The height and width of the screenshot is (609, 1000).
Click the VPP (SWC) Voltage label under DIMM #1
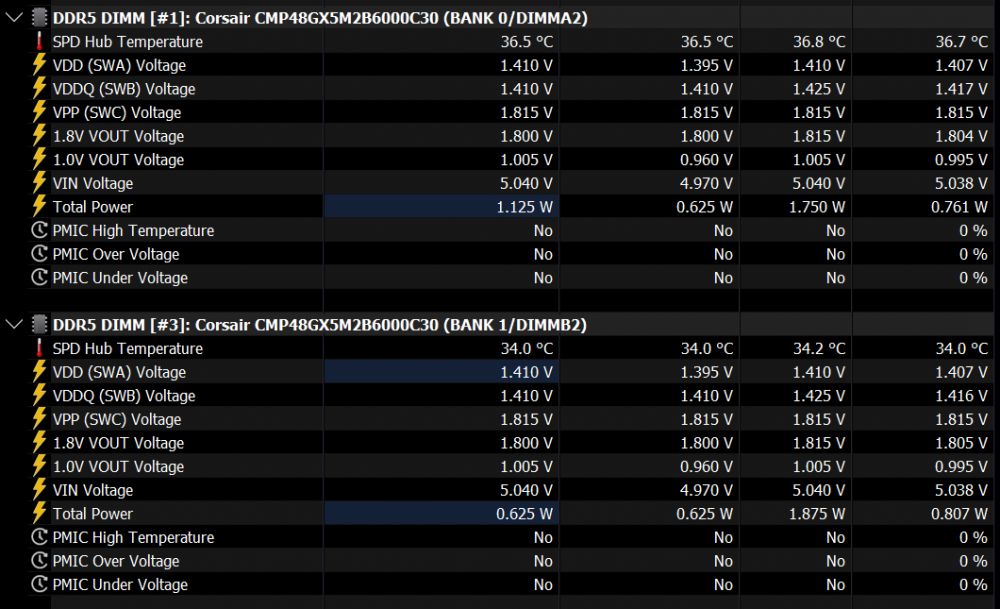pyautogui.click(x=117, y=112)
